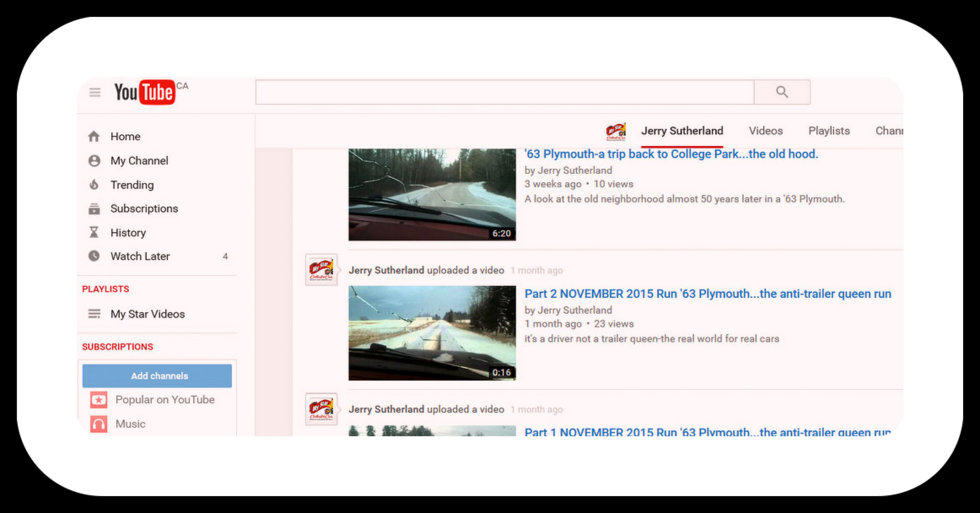
Task: Click Jerry Sutherland name above Part 2 video
Action: (386, 270)
